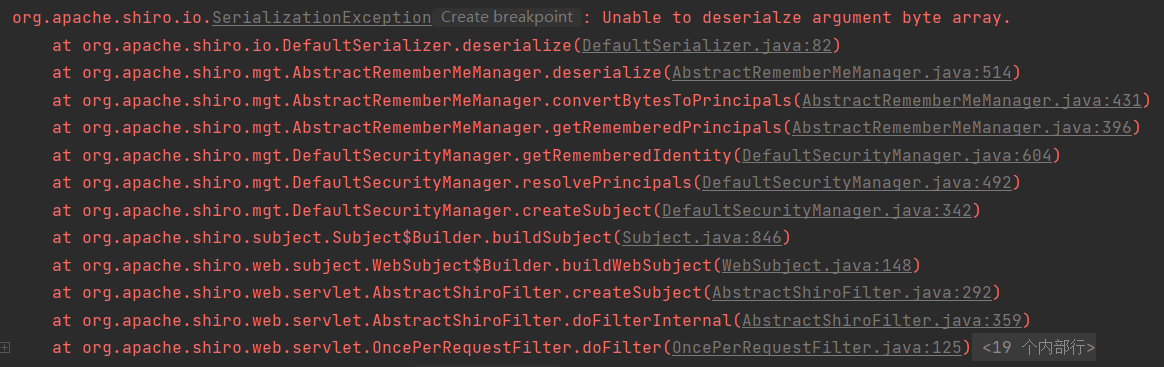Open AbstractShiroFilter.java:359 link
Screen dimensions: 1164x367
[882, 320]
